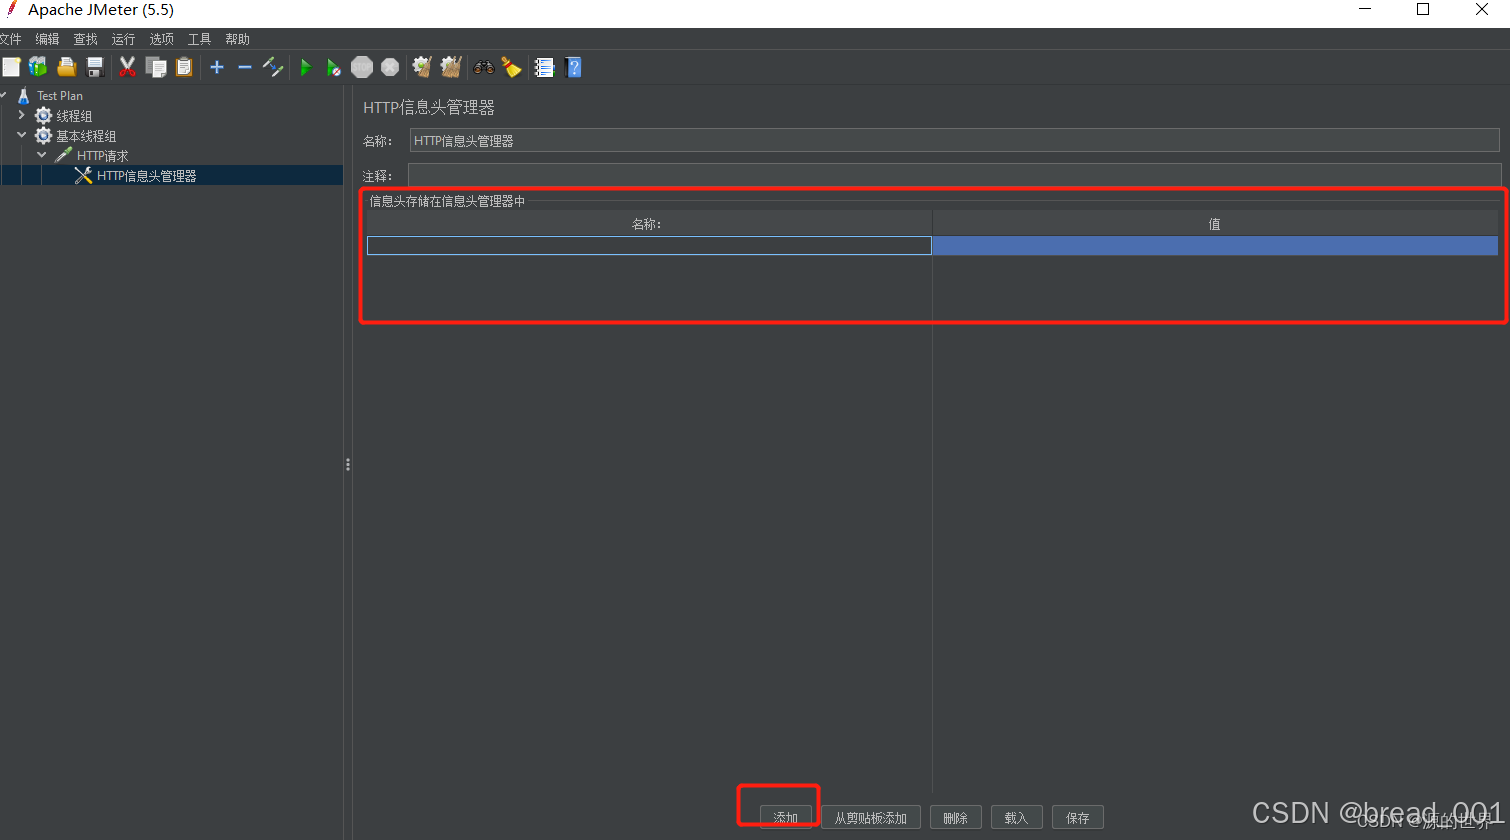The image size is (1510, 840).
Task: Open the 运行 menu
Action: click(x=122, y=39)
